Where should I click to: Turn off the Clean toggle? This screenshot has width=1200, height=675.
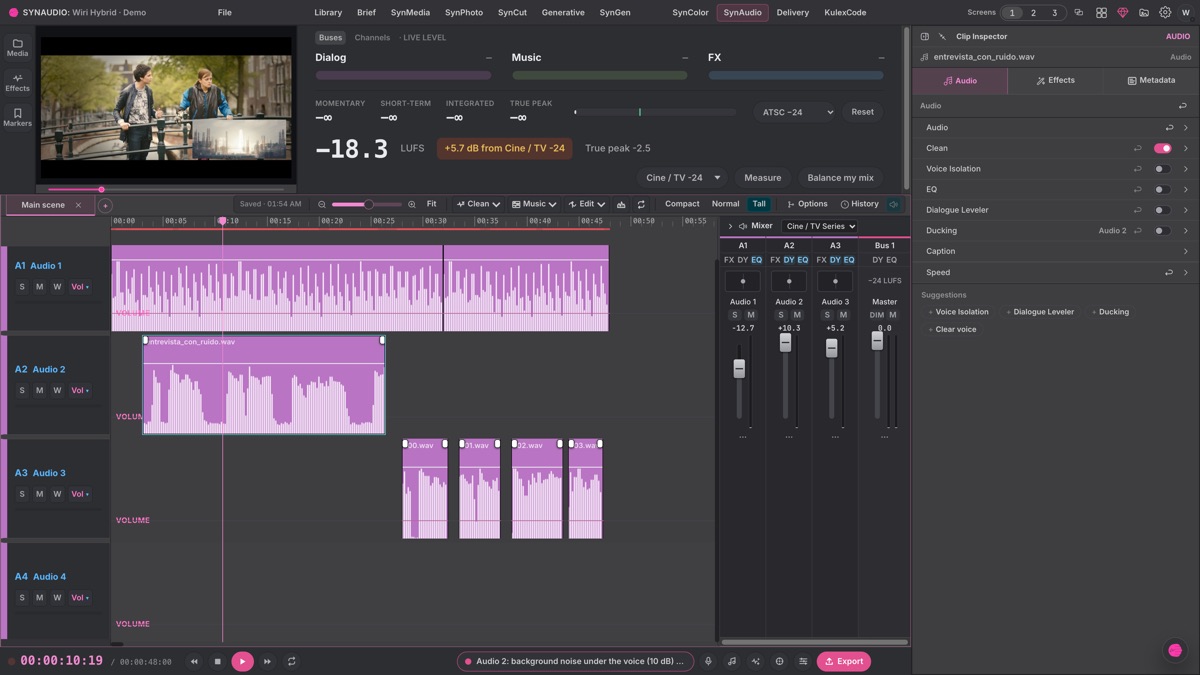point(1162,148)
